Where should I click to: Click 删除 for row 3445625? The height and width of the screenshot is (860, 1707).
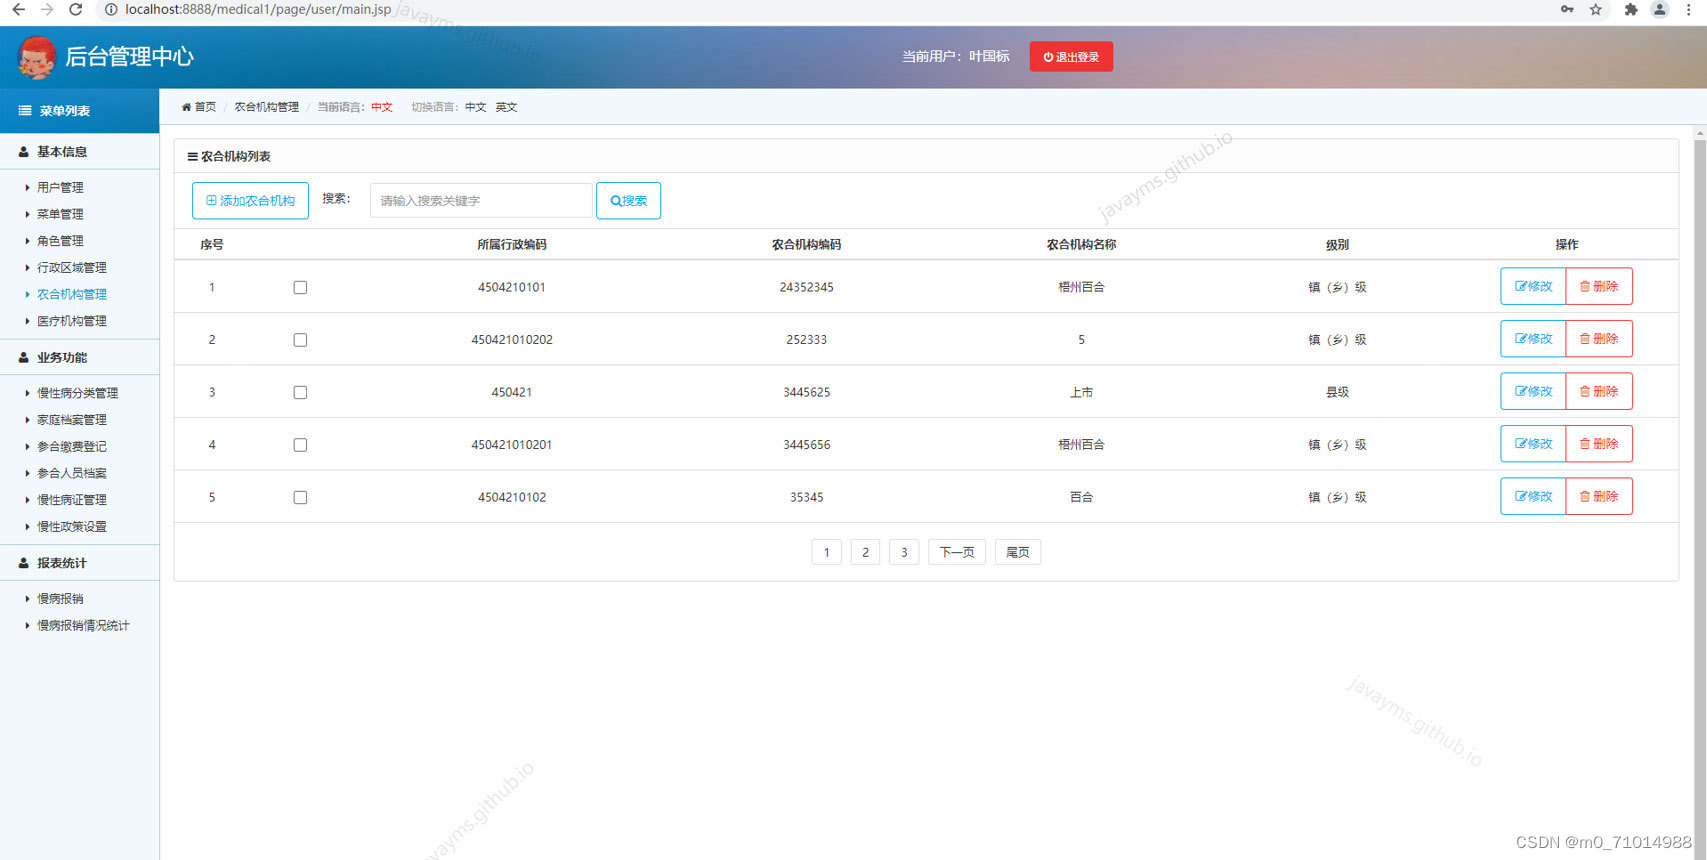click(x=1599, y=391)
